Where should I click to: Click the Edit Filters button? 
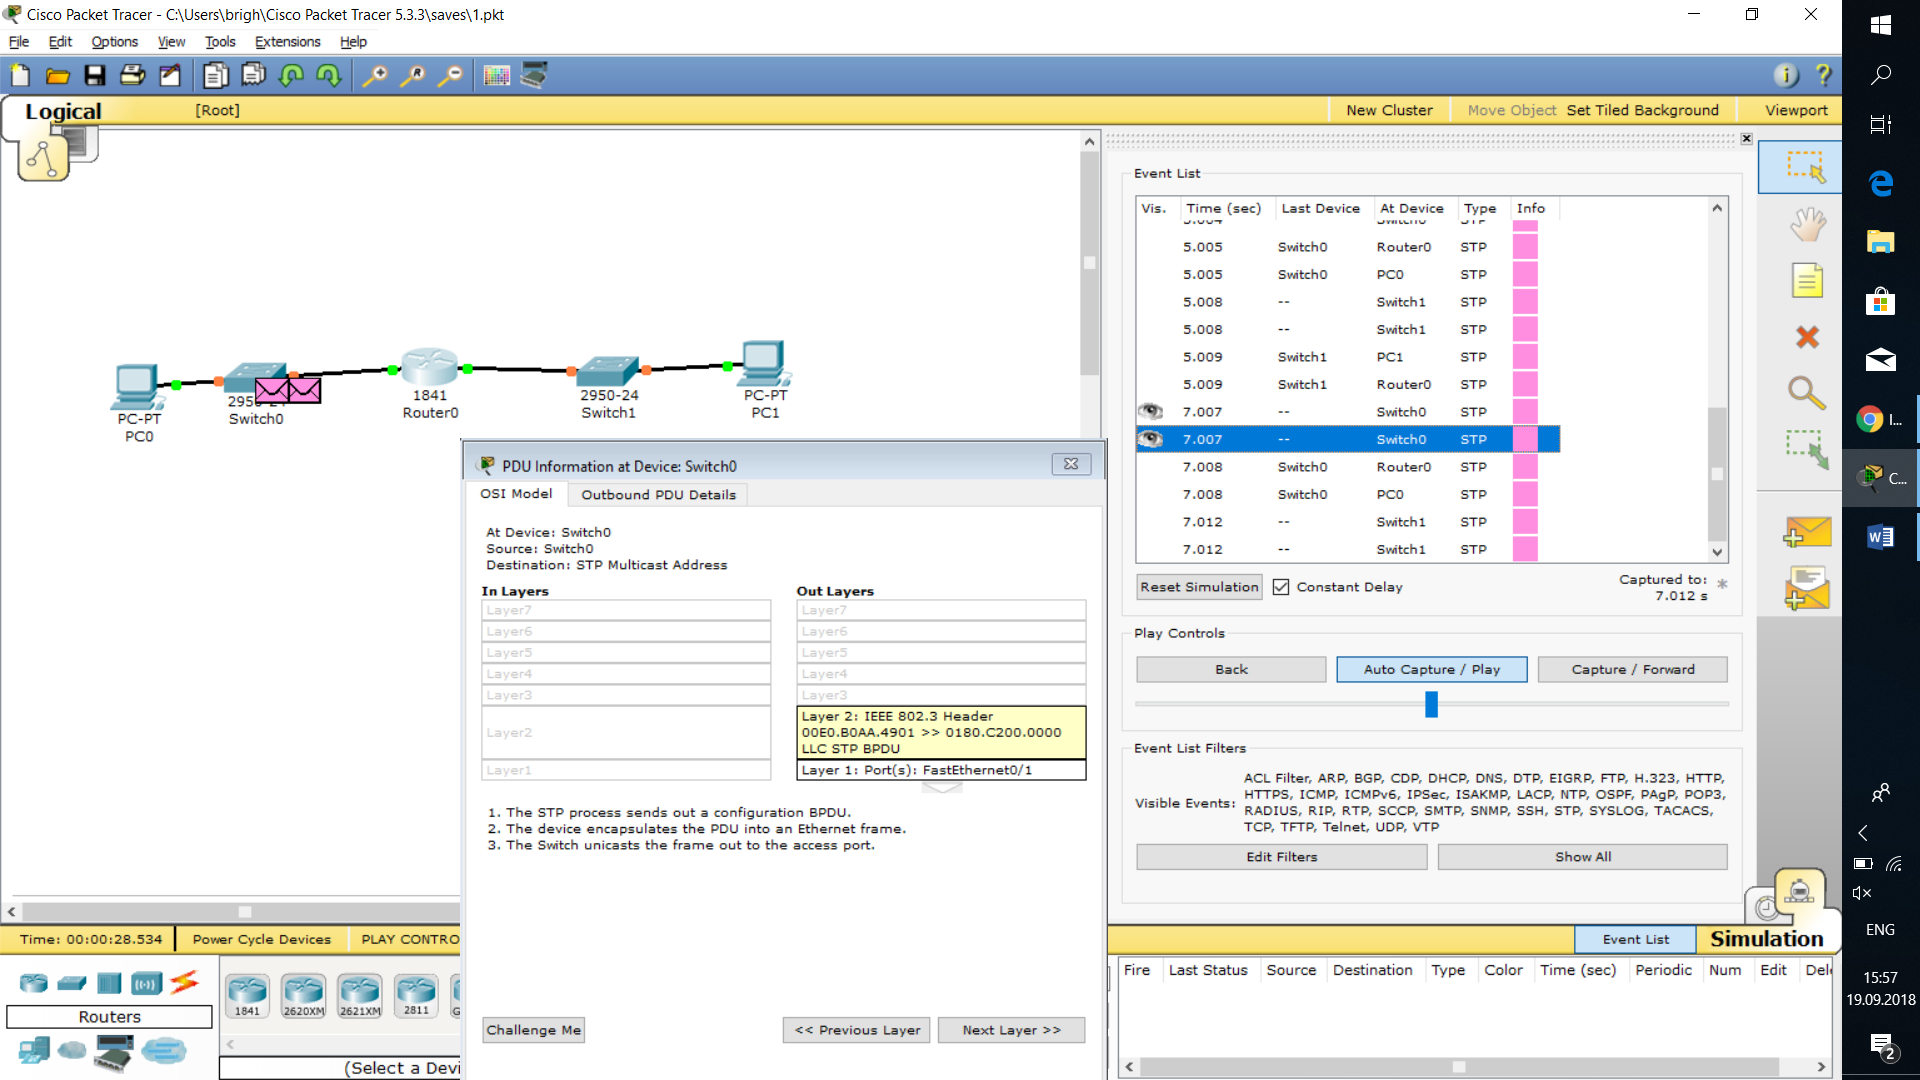point(1281,857)
